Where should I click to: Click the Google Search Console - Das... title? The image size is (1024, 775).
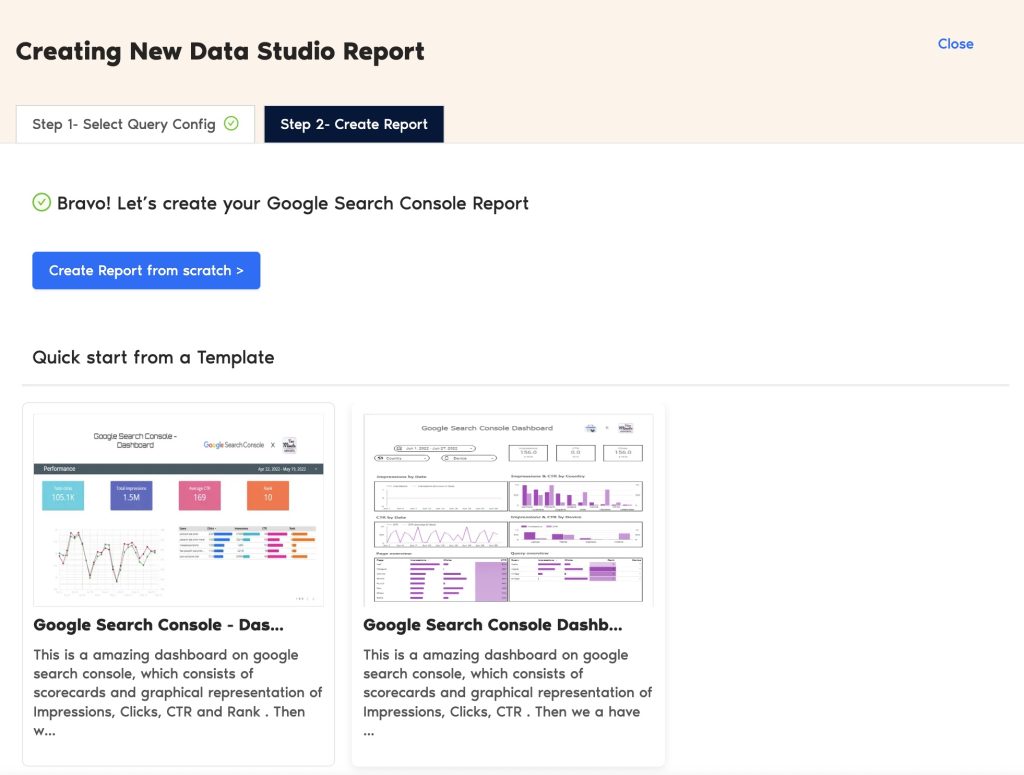pos(159,625)
